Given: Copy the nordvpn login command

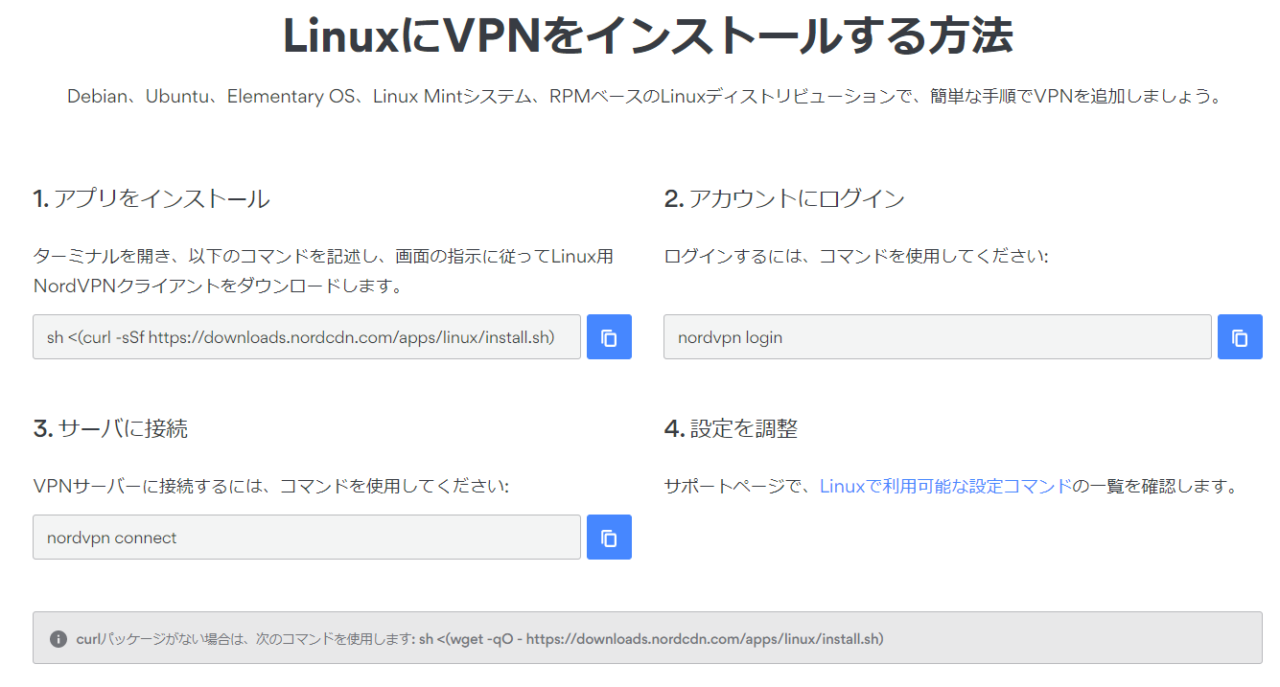Looking at the screenshot, I should coord(1239,337).
